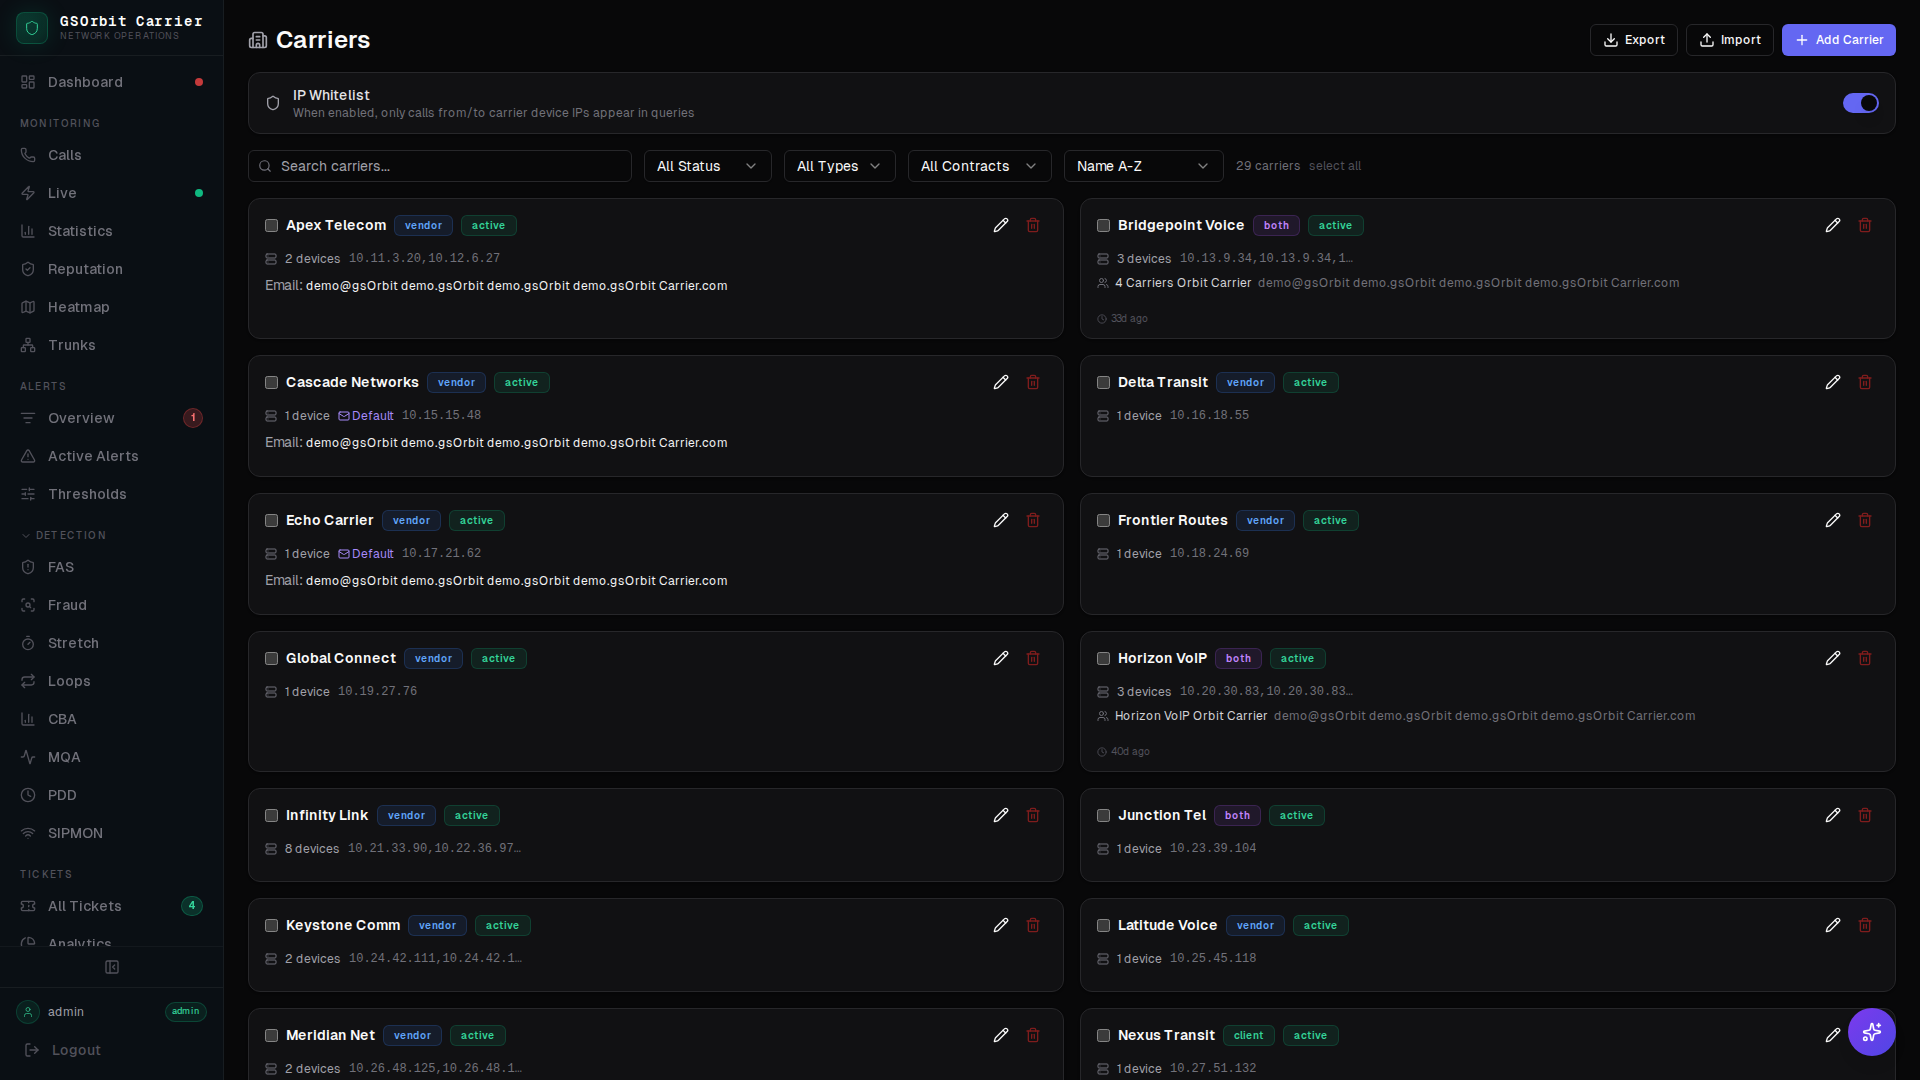1920x1080 pixels.
Task: Delete the Cascade Networks carrier
Action: click(x=1033, y=382)
